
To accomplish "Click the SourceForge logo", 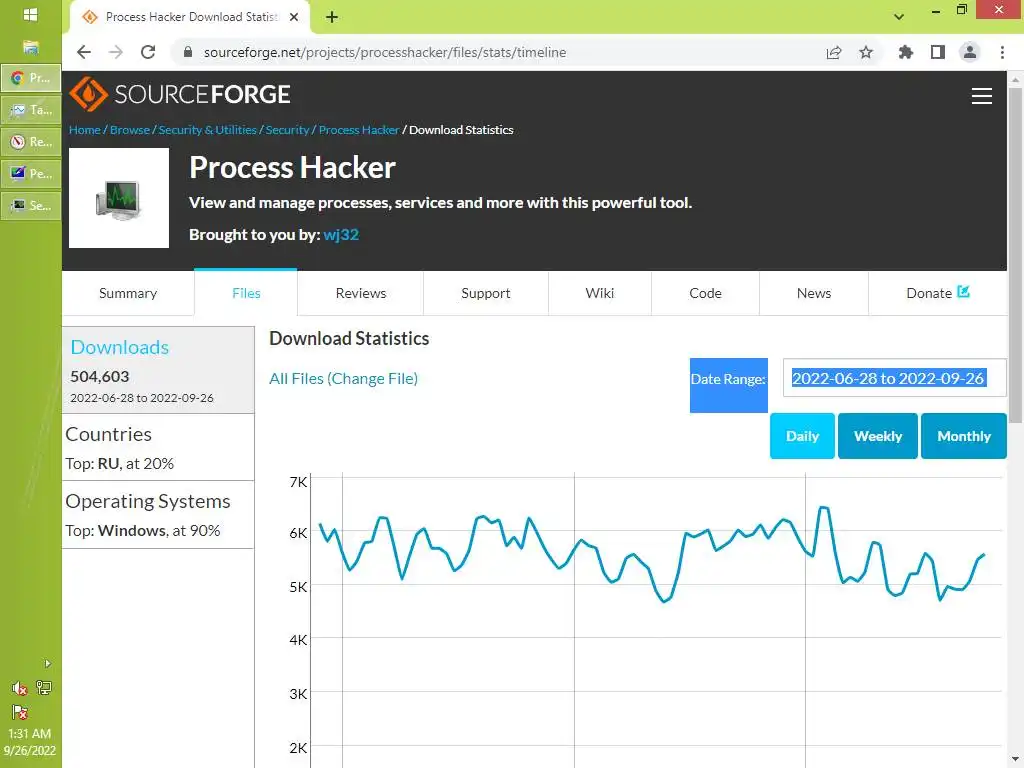I will click(x=180, y=94).
